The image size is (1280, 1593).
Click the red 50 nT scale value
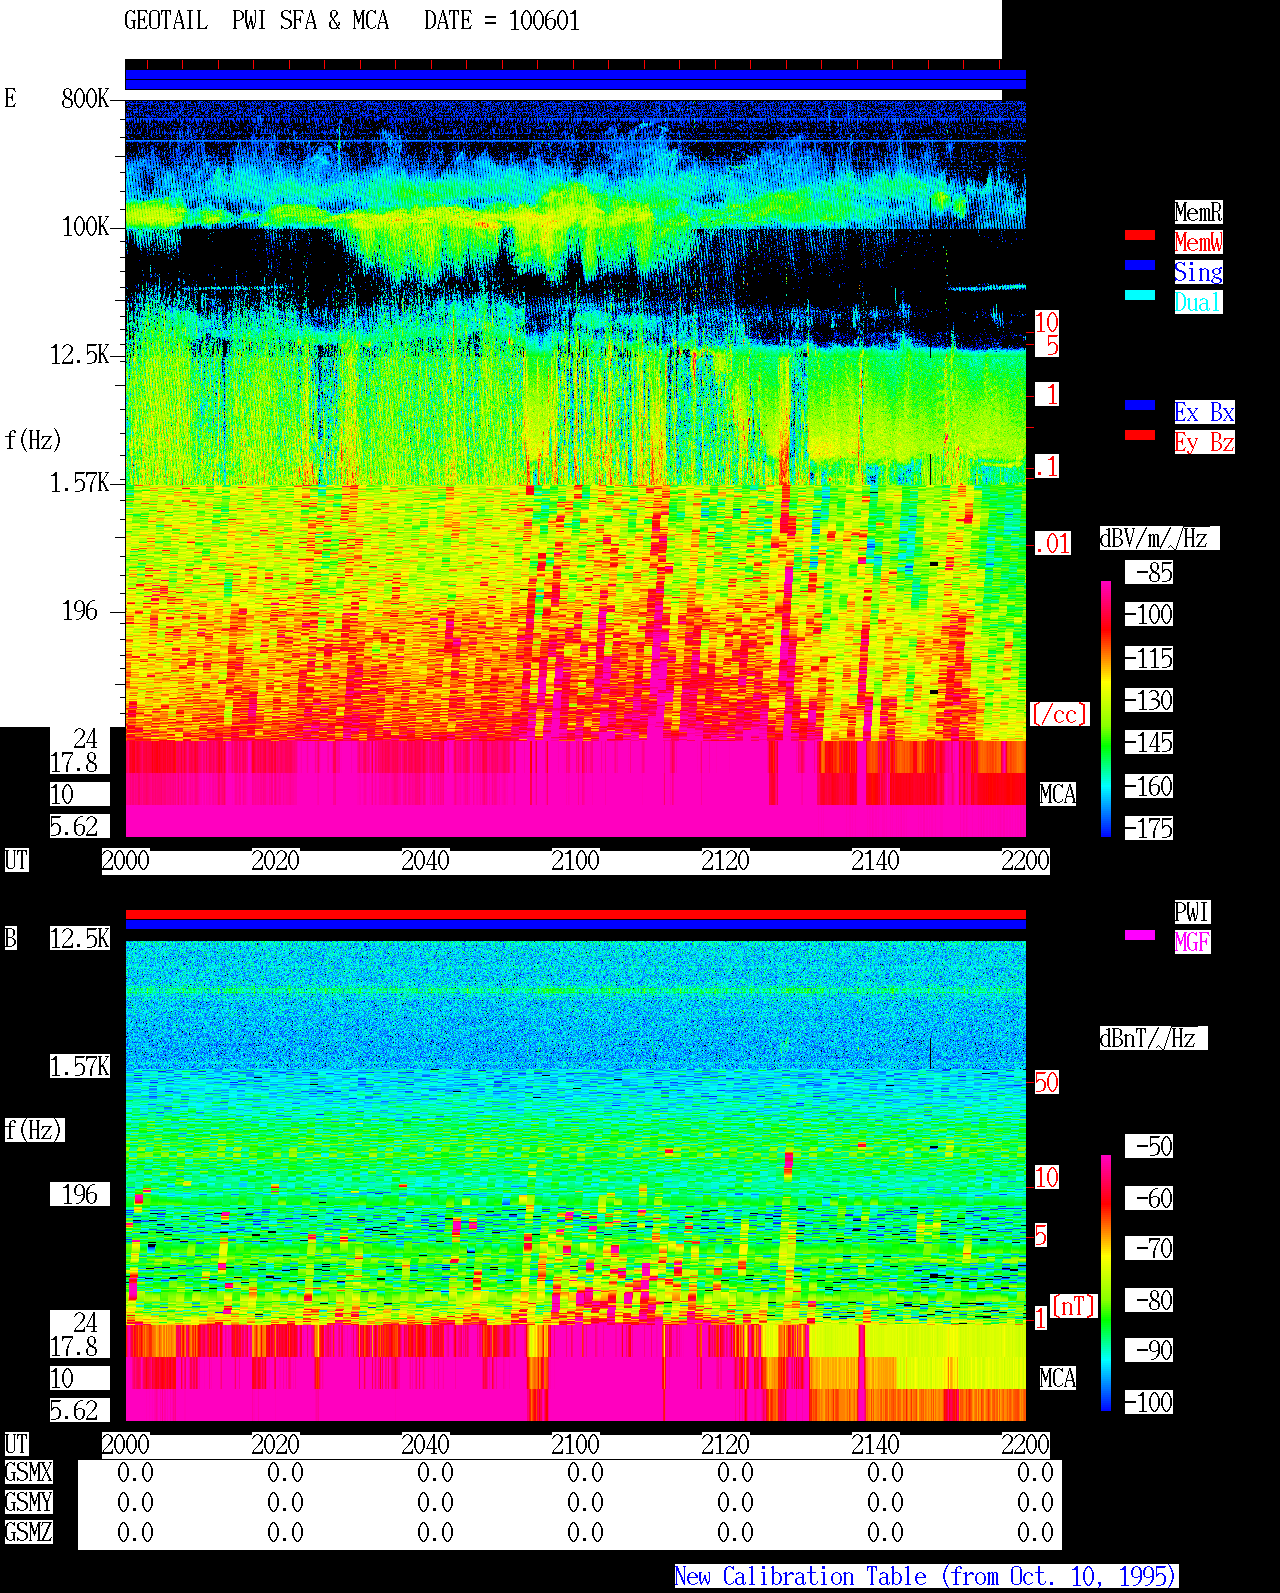(x=1046, y=1082)
